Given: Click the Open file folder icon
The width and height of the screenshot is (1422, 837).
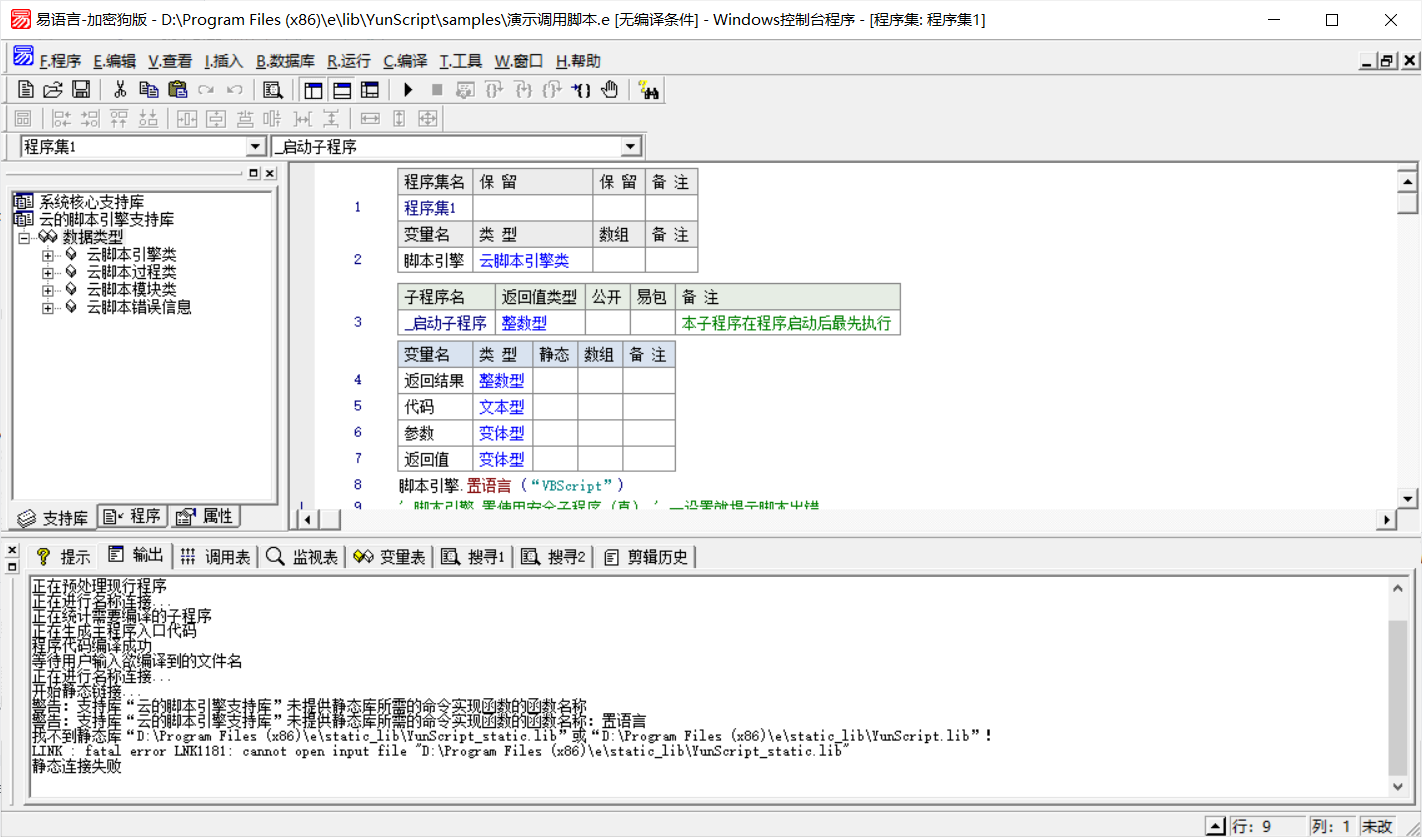Looking at the screenshot, I should (53, 90).
